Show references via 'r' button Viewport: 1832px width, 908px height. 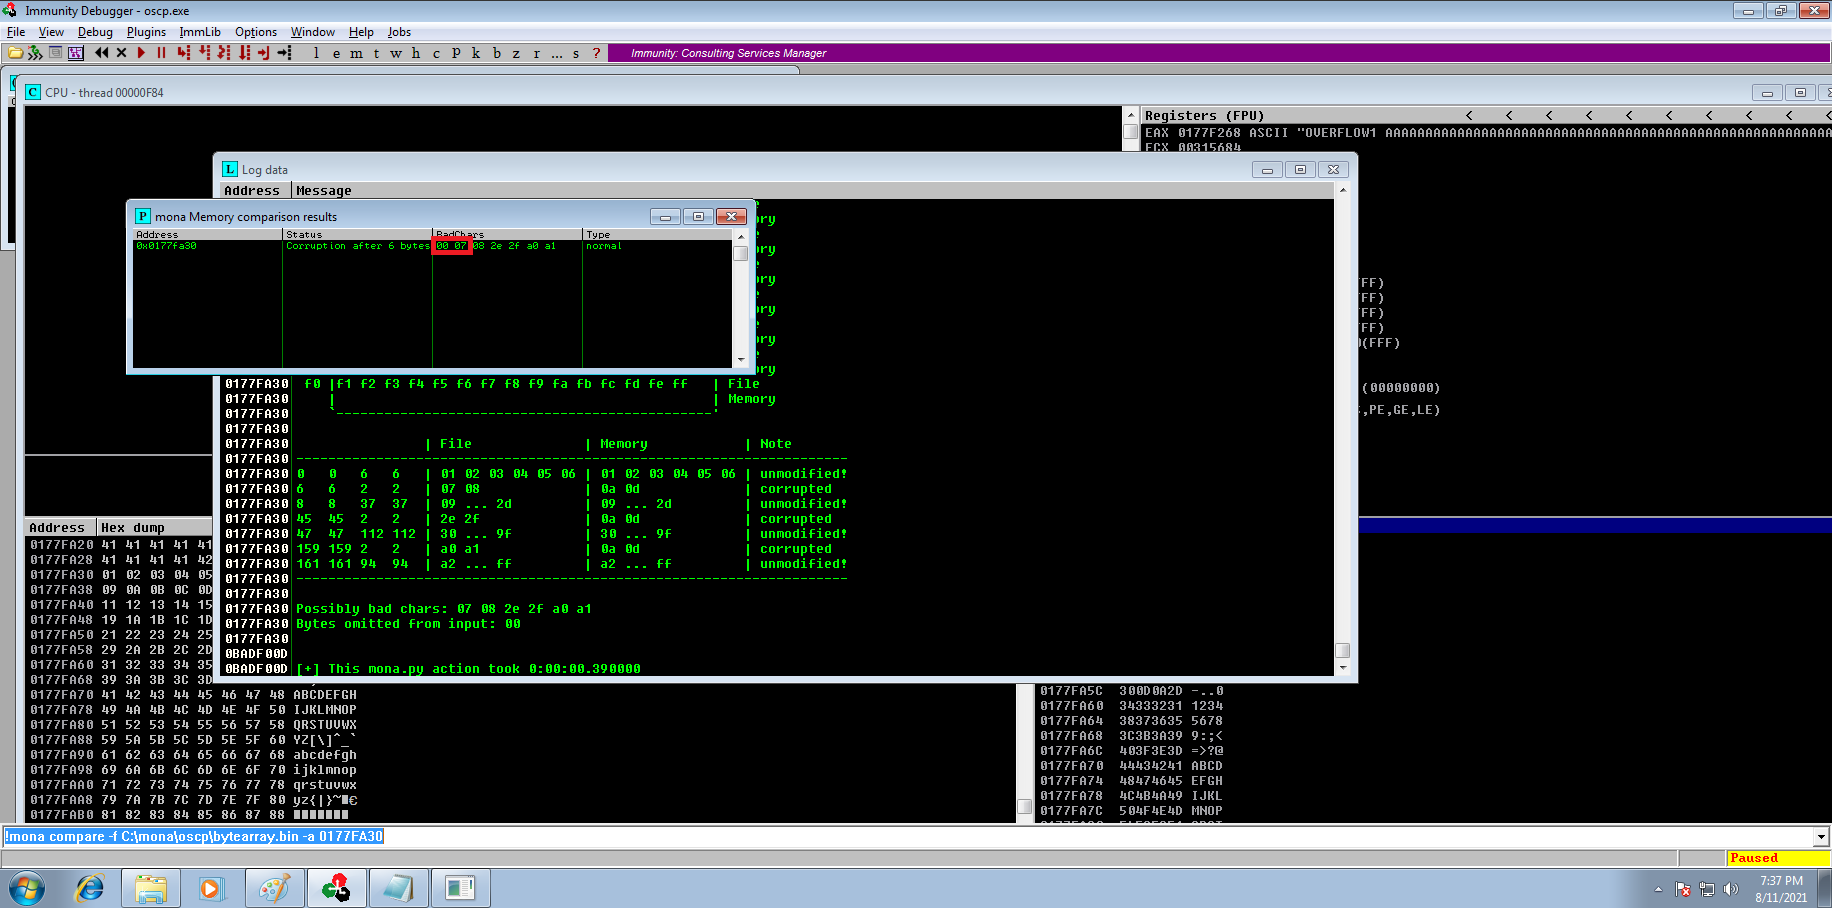pyautogui.click(x=536, y=53)
